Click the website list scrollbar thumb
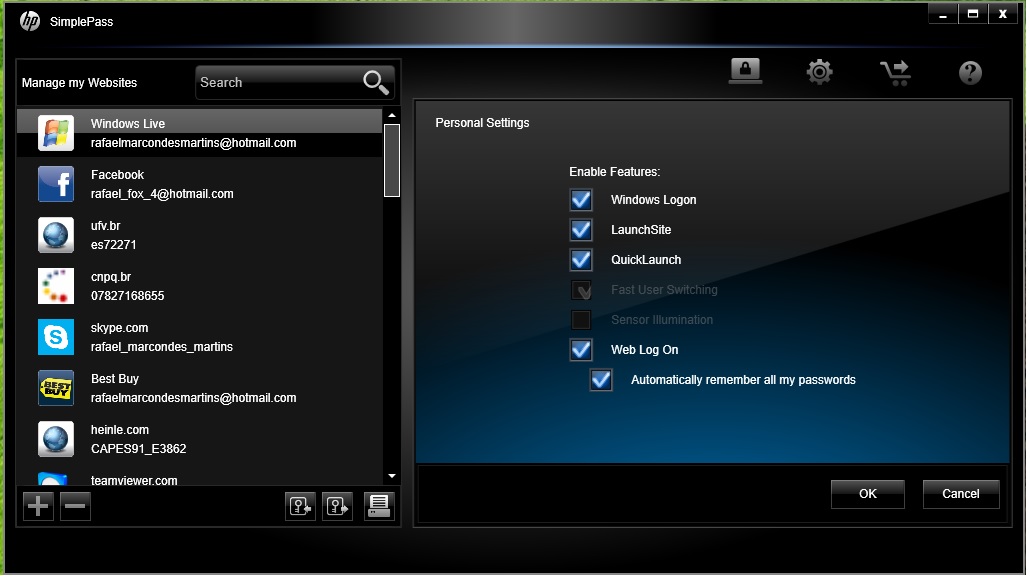Viewport: 1030px width, 576px height. coord(392,160)
